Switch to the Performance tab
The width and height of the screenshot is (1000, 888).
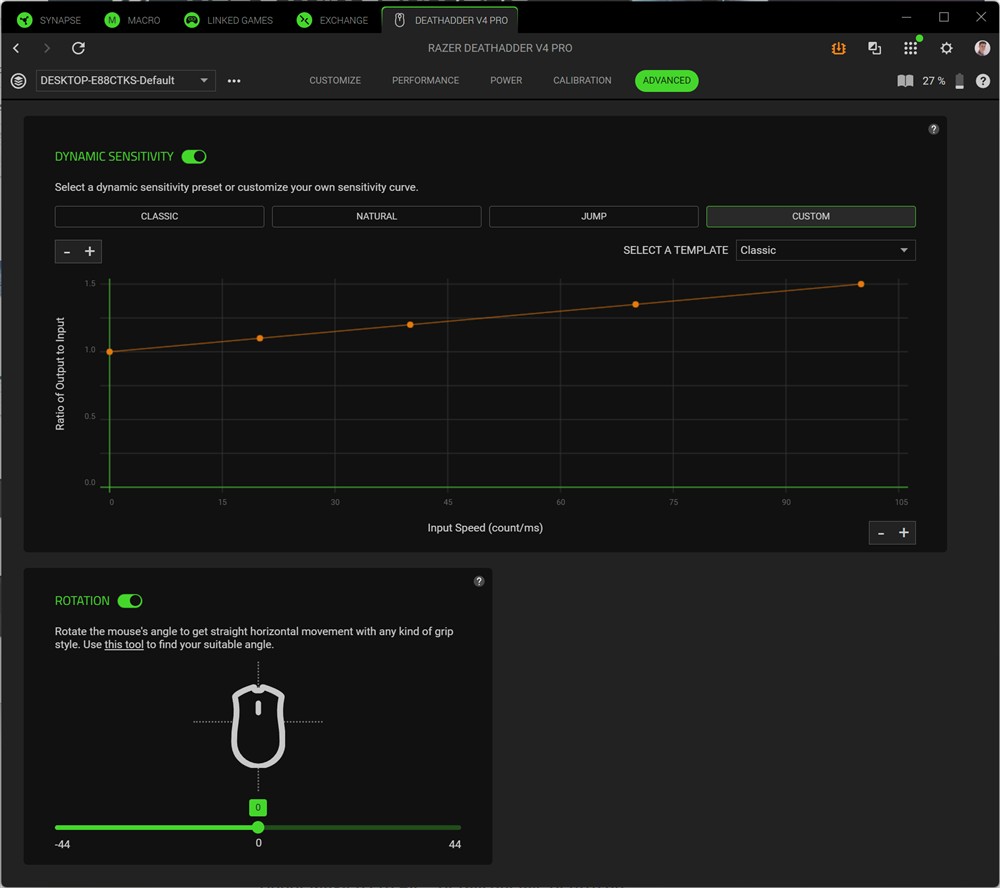pyautogui.click(x=425, y=80)
